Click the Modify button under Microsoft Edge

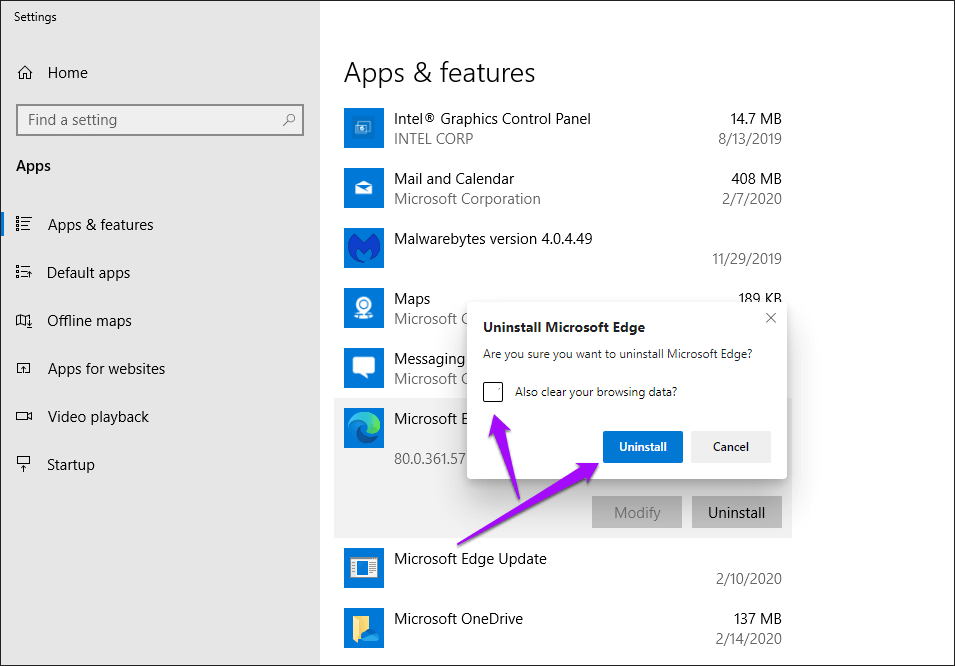[x=637, y=512]
